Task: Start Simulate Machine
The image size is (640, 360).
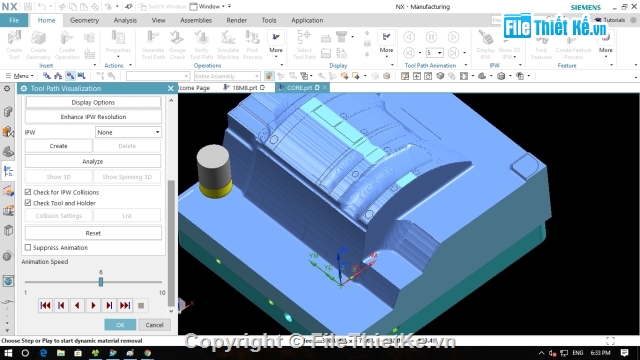Action: point(228,44)
